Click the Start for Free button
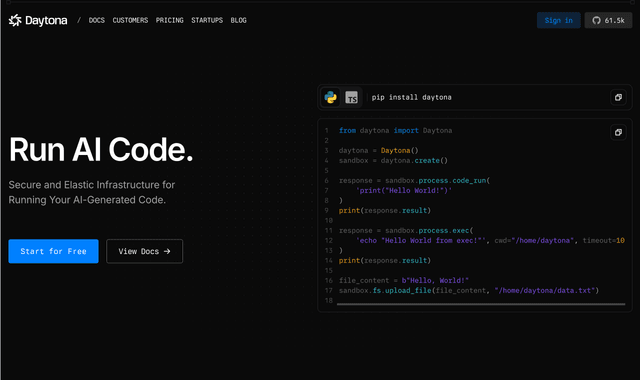 coord(53,251)
